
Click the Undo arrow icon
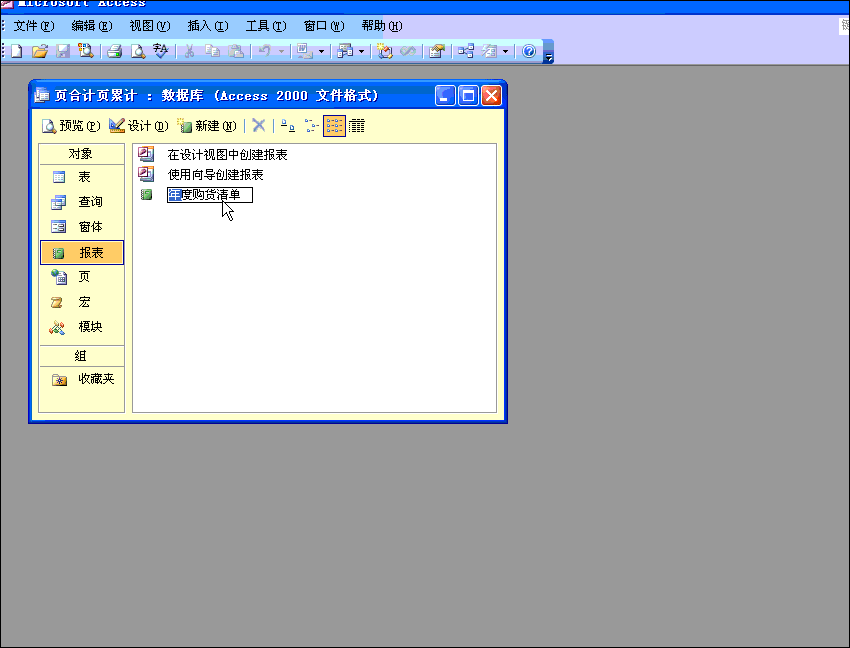tap(265, 52)
